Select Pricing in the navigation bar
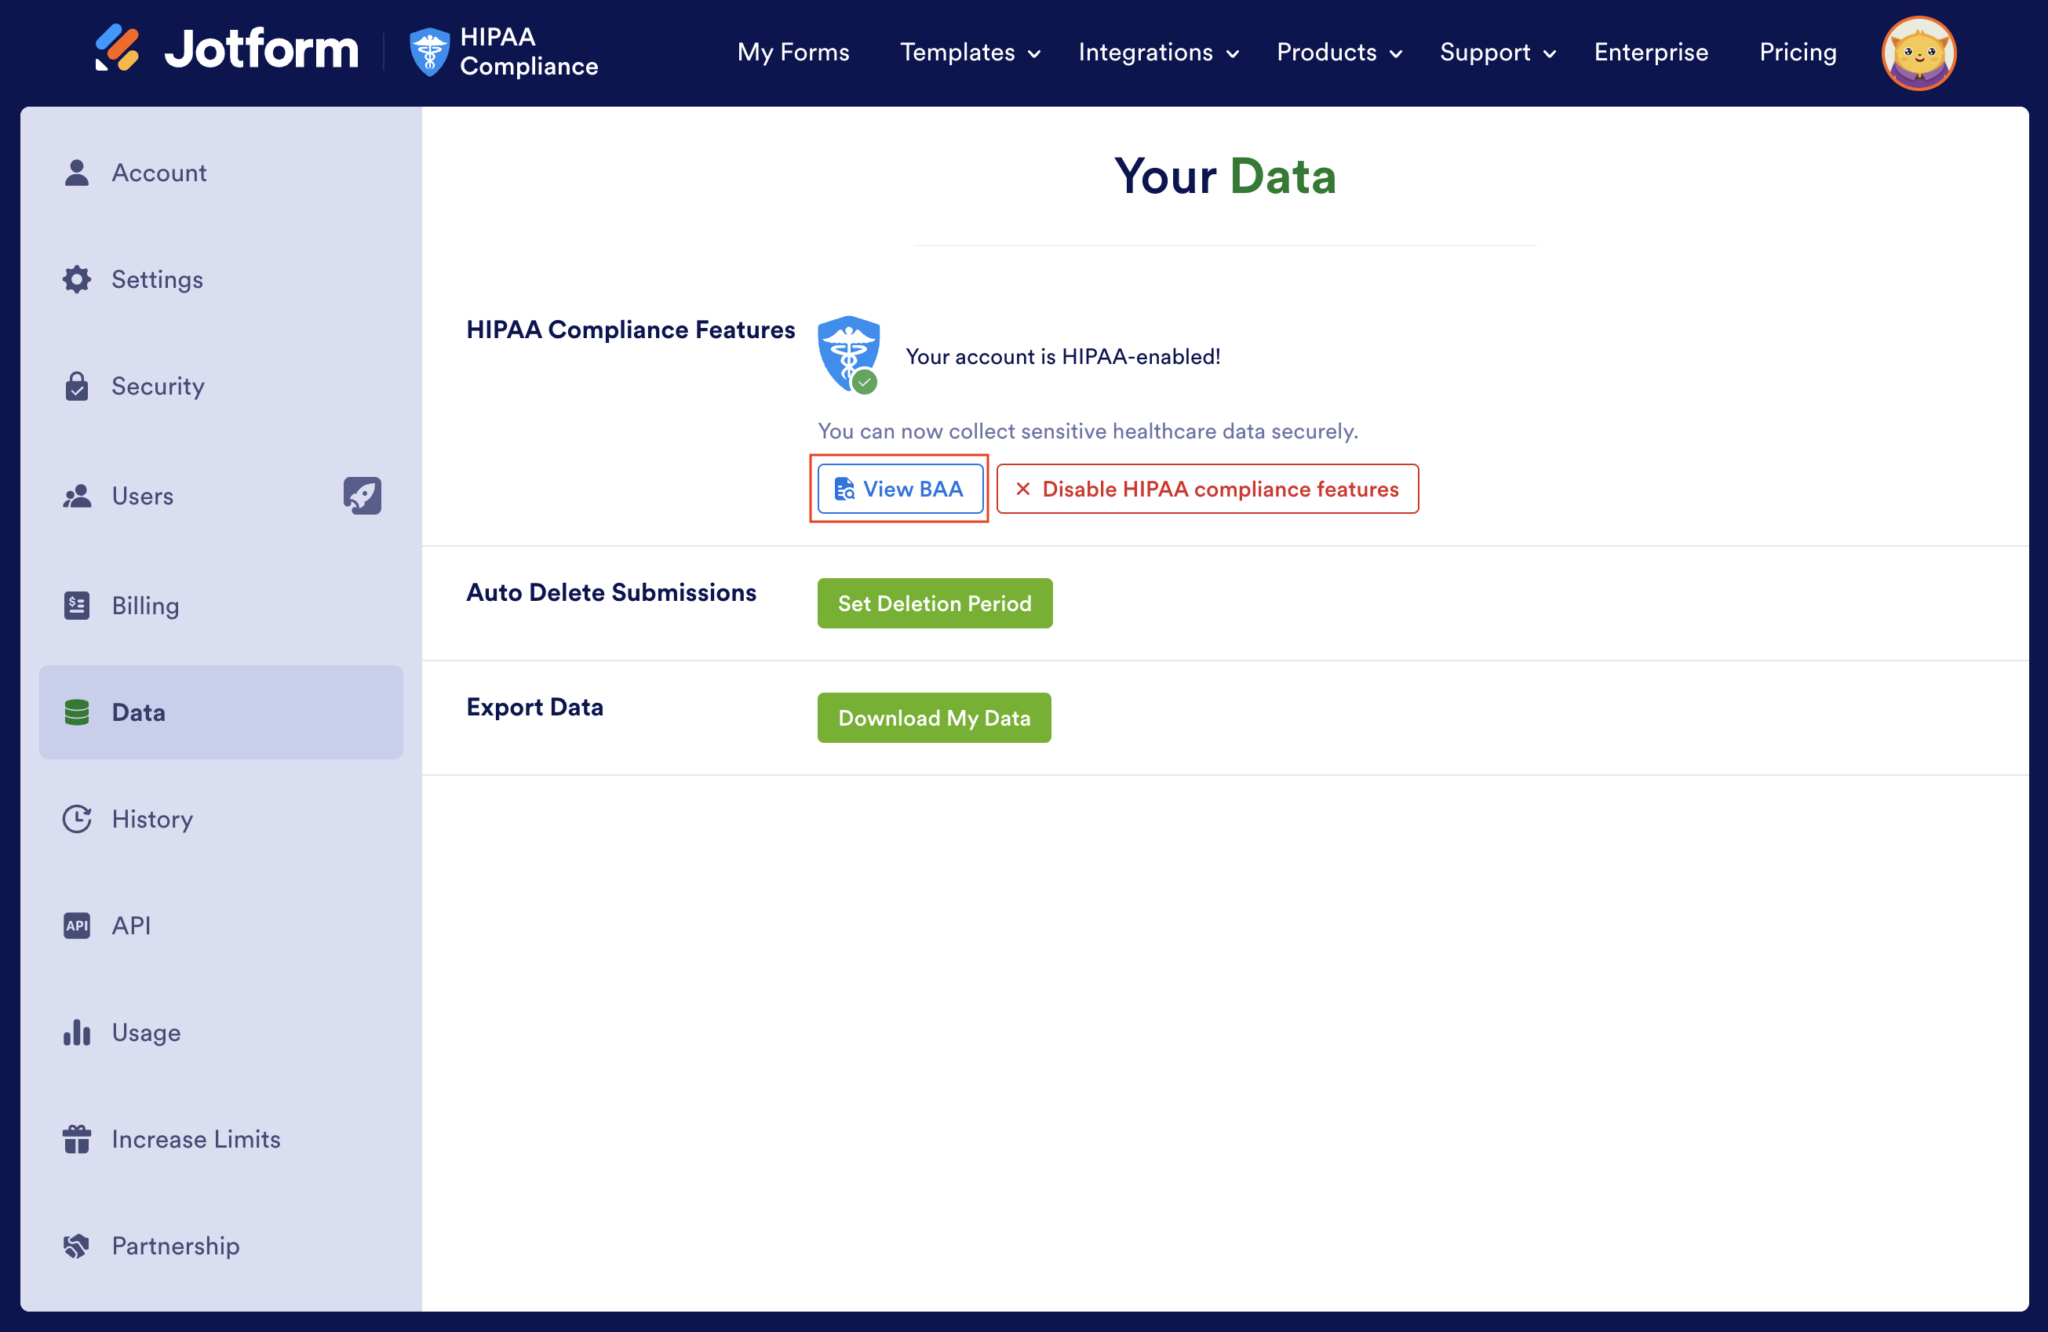Viewport: 2048px width, 1332px height. click(1797, 52)
